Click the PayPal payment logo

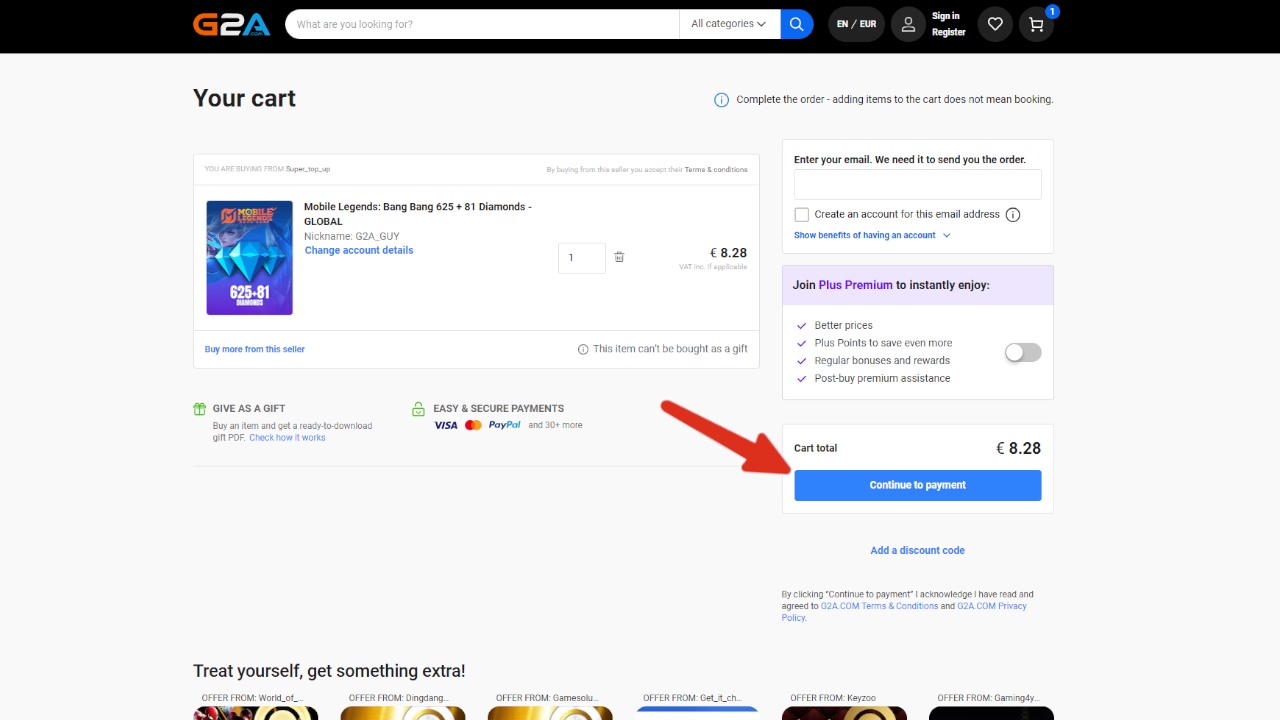click(x=504, y=425)
